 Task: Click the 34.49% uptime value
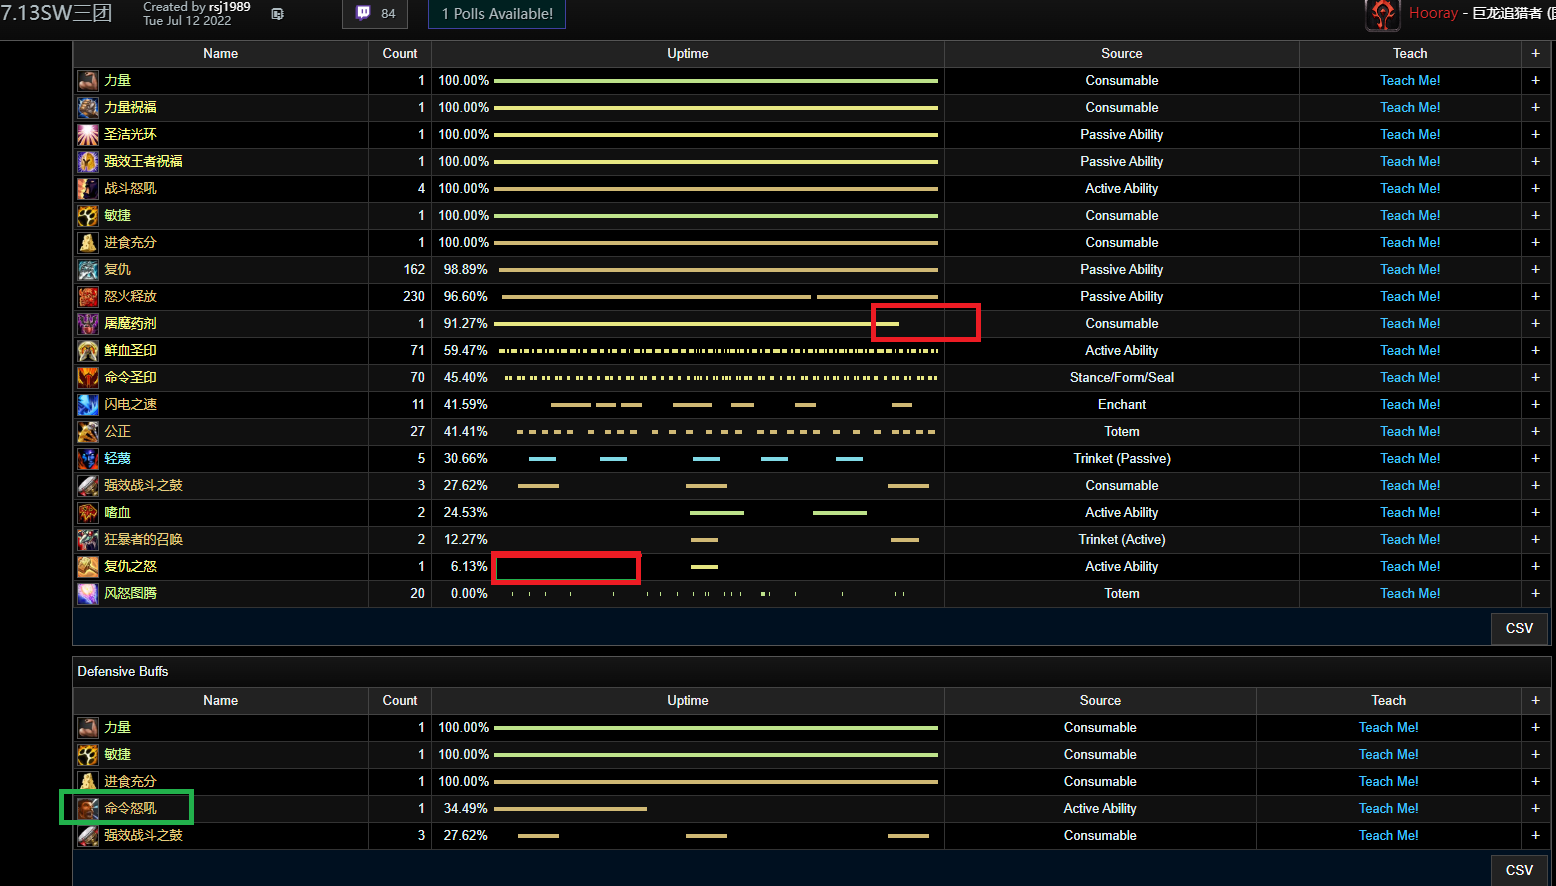[465, 808]
